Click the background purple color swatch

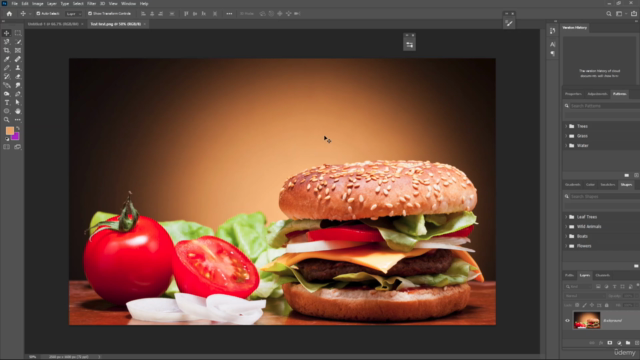tap(16, 137)
